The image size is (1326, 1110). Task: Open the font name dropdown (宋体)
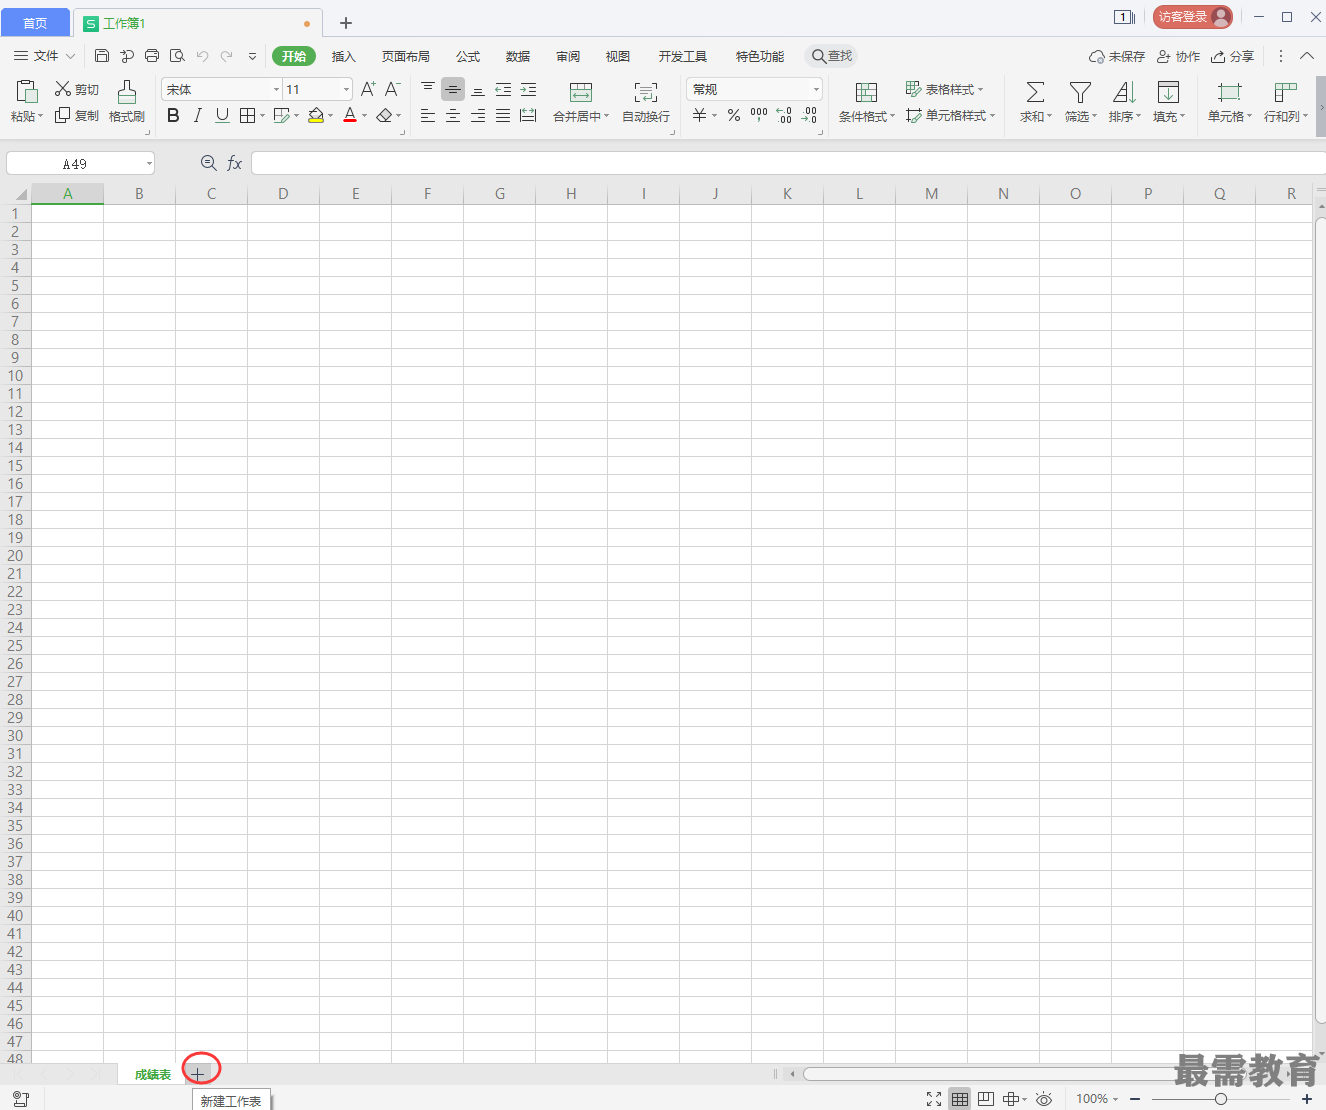[276, 90]
